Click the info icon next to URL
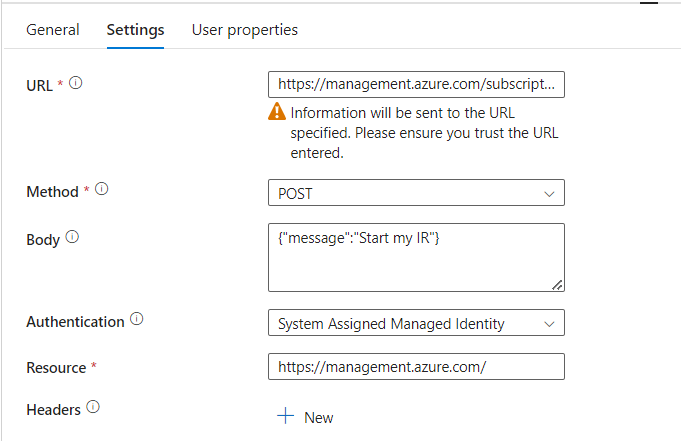681x441 pixels. (76, 84)
